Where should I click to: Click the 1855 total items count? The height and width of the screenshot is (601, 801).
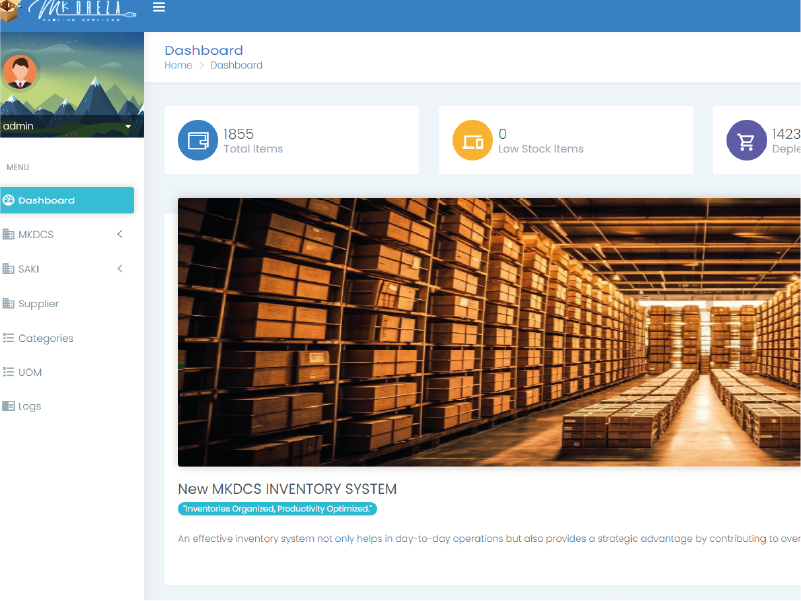pos(239,134)
